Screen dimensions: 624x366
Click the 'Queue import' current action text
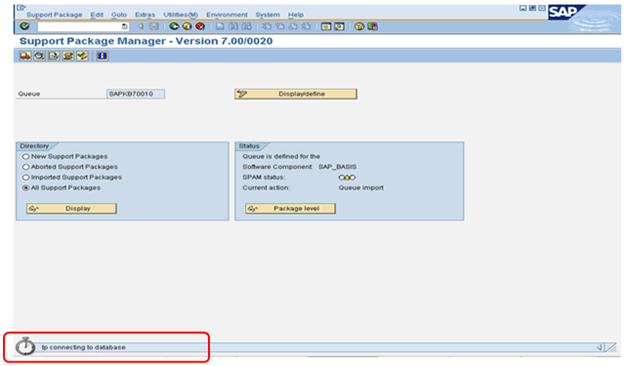coord(361,188)
